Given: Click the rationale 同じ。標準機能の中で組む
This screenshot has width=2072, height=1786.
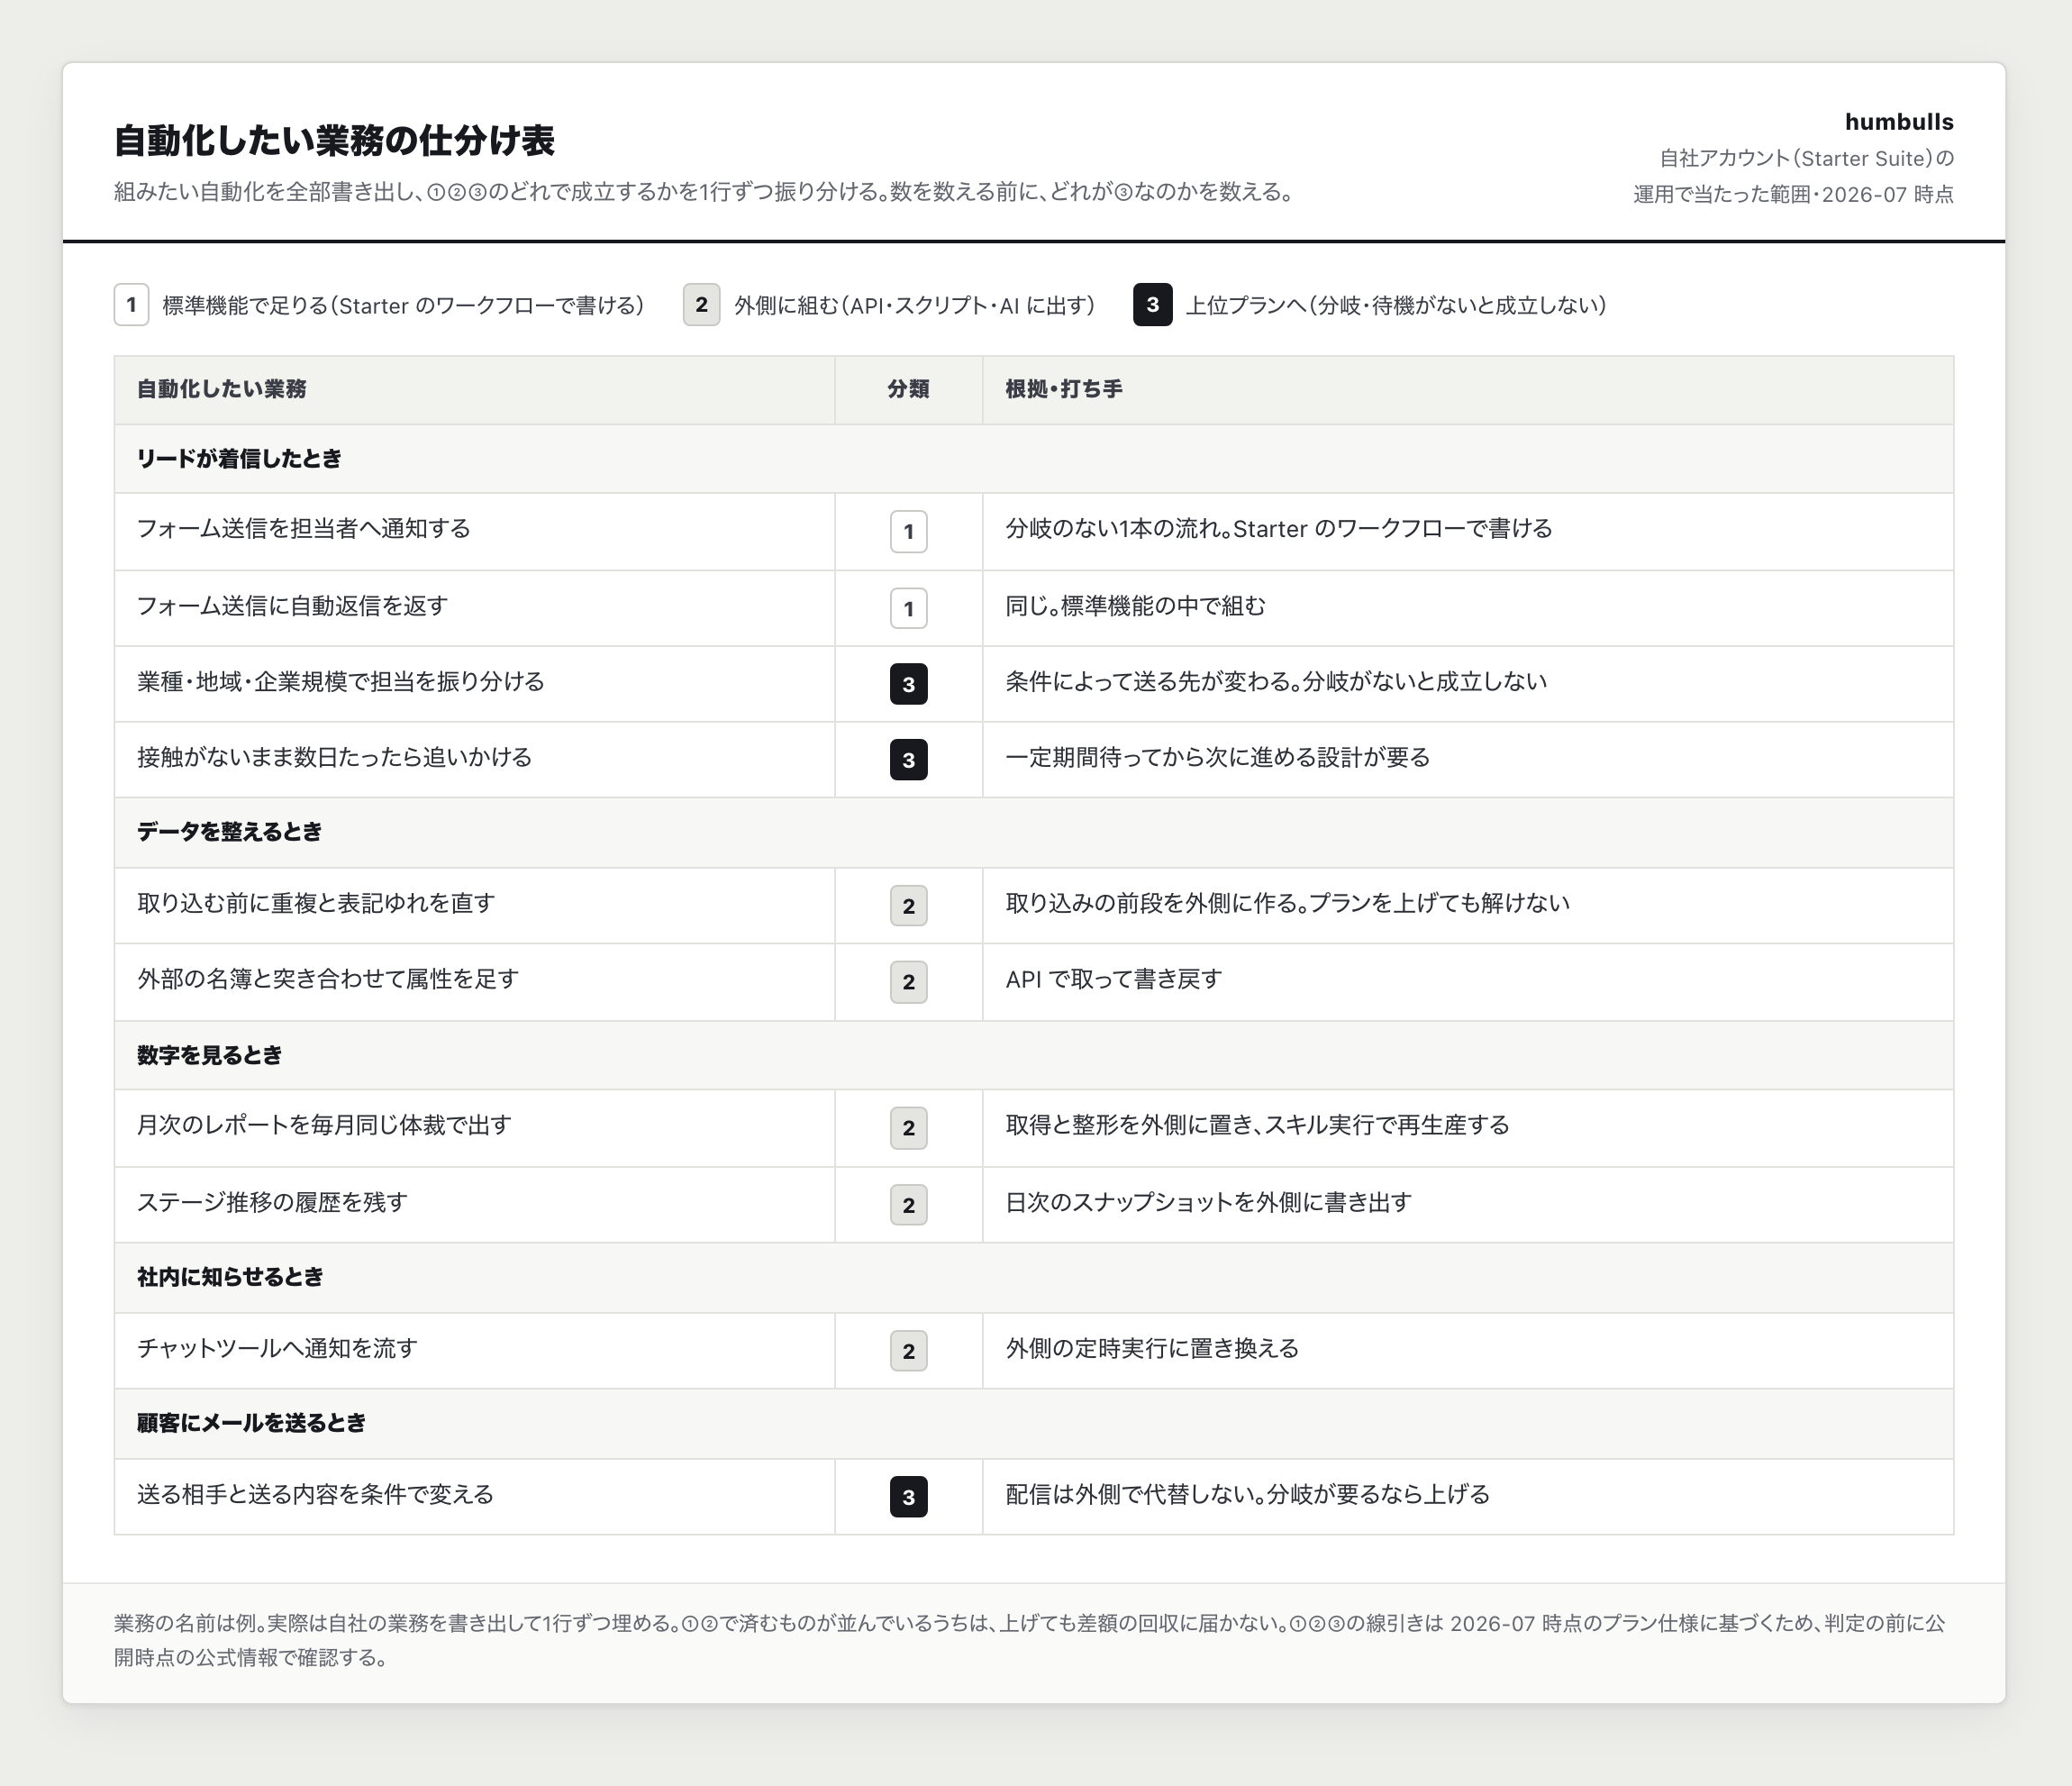Looking at the screenshot, I should coord(1135,606).
